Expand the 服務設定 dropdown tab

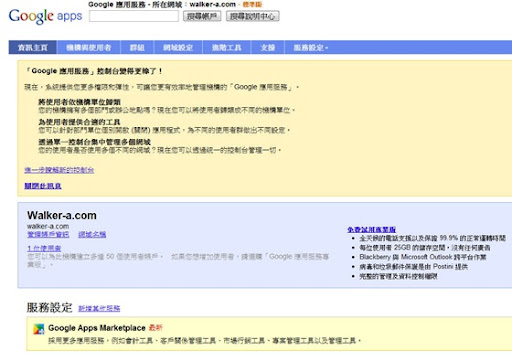pyautogui.click(x=311, y=47)
